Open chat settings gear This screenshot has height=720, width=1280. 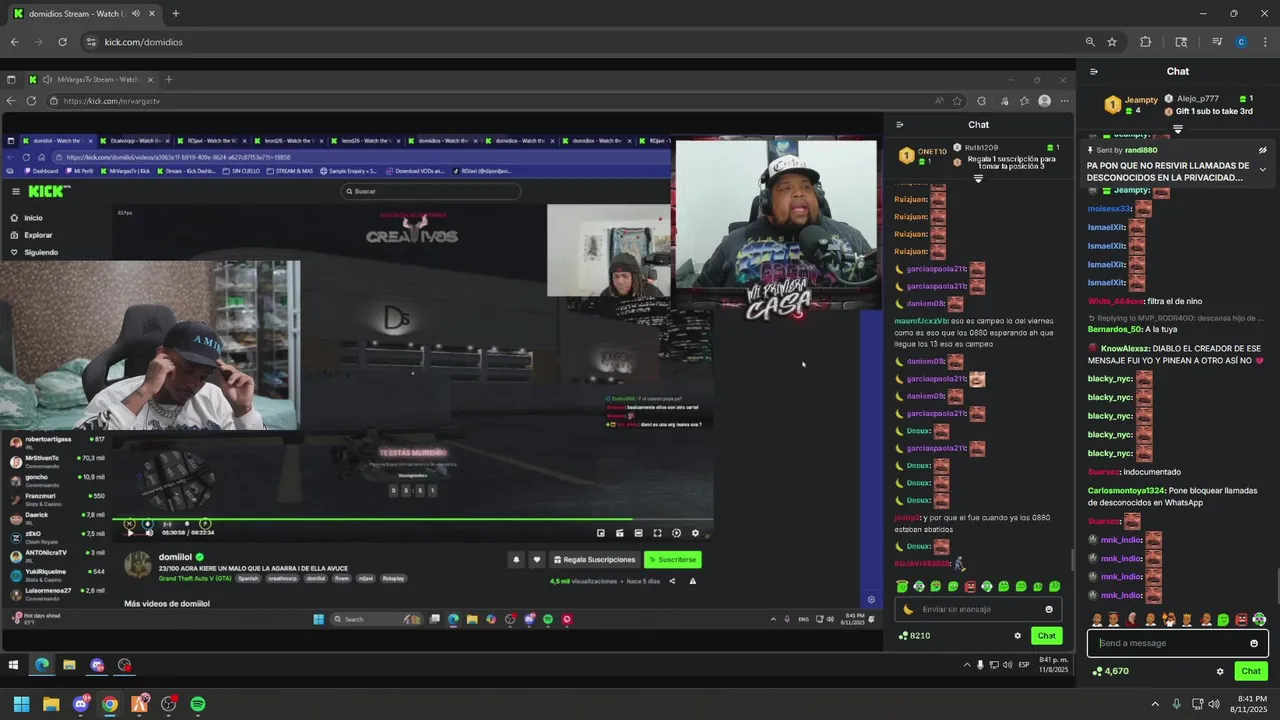coord(1220,671)
